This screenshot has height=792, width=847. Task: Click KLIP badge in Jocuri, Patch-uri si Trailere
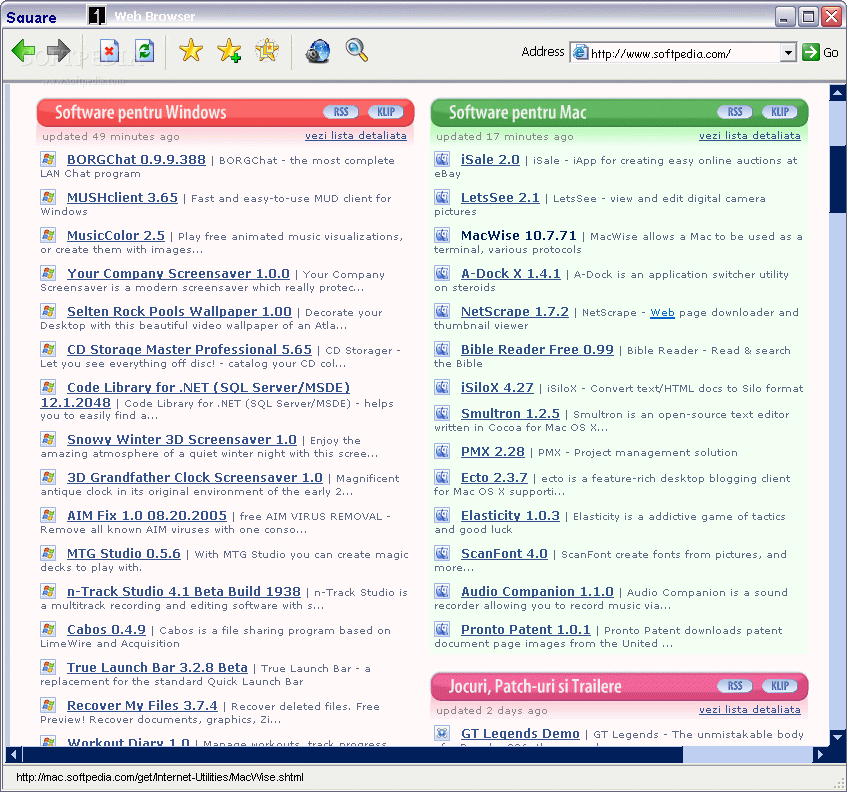[x=779, y=686]
